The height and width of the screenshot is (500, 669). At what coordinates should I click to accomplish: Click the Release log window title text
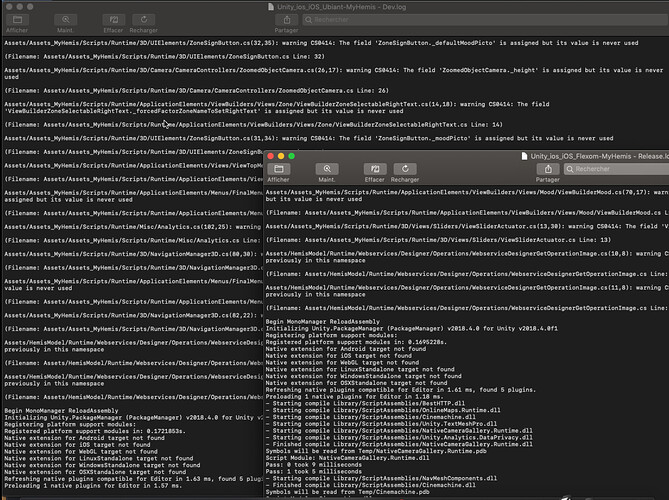599,156
